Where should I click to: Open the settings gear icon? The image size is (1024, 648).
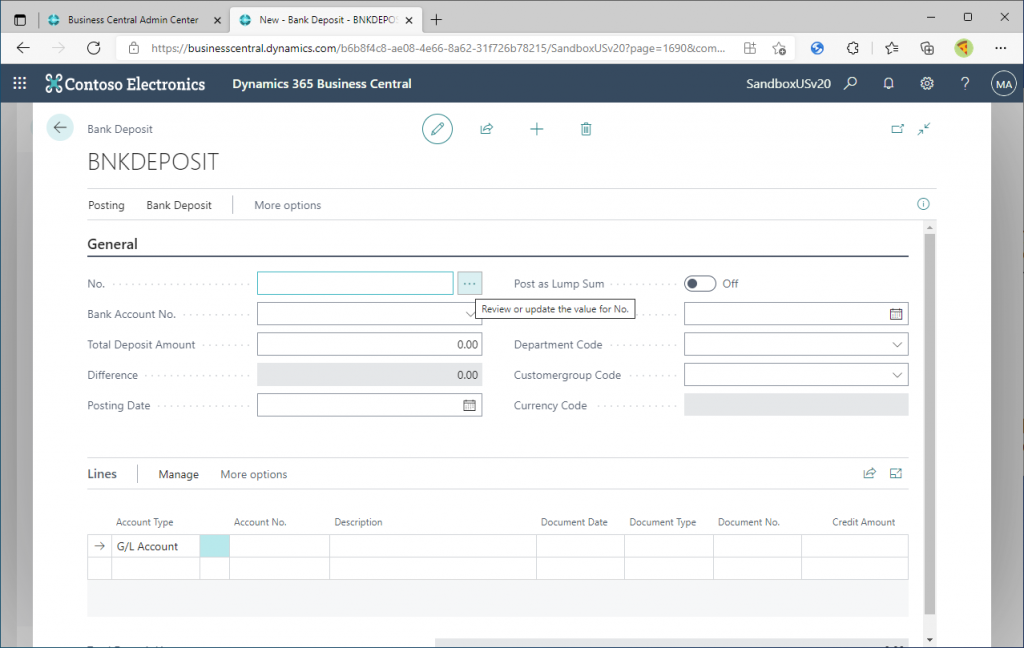coord(927,84)
